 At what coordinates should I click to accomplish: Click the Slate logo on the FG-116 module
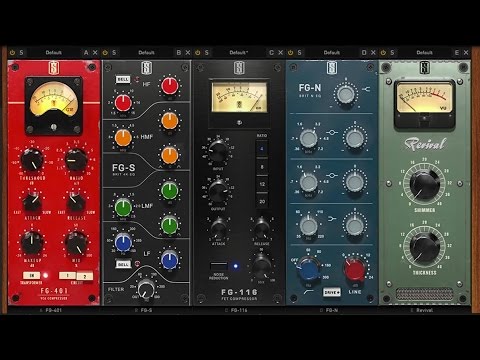239,68
